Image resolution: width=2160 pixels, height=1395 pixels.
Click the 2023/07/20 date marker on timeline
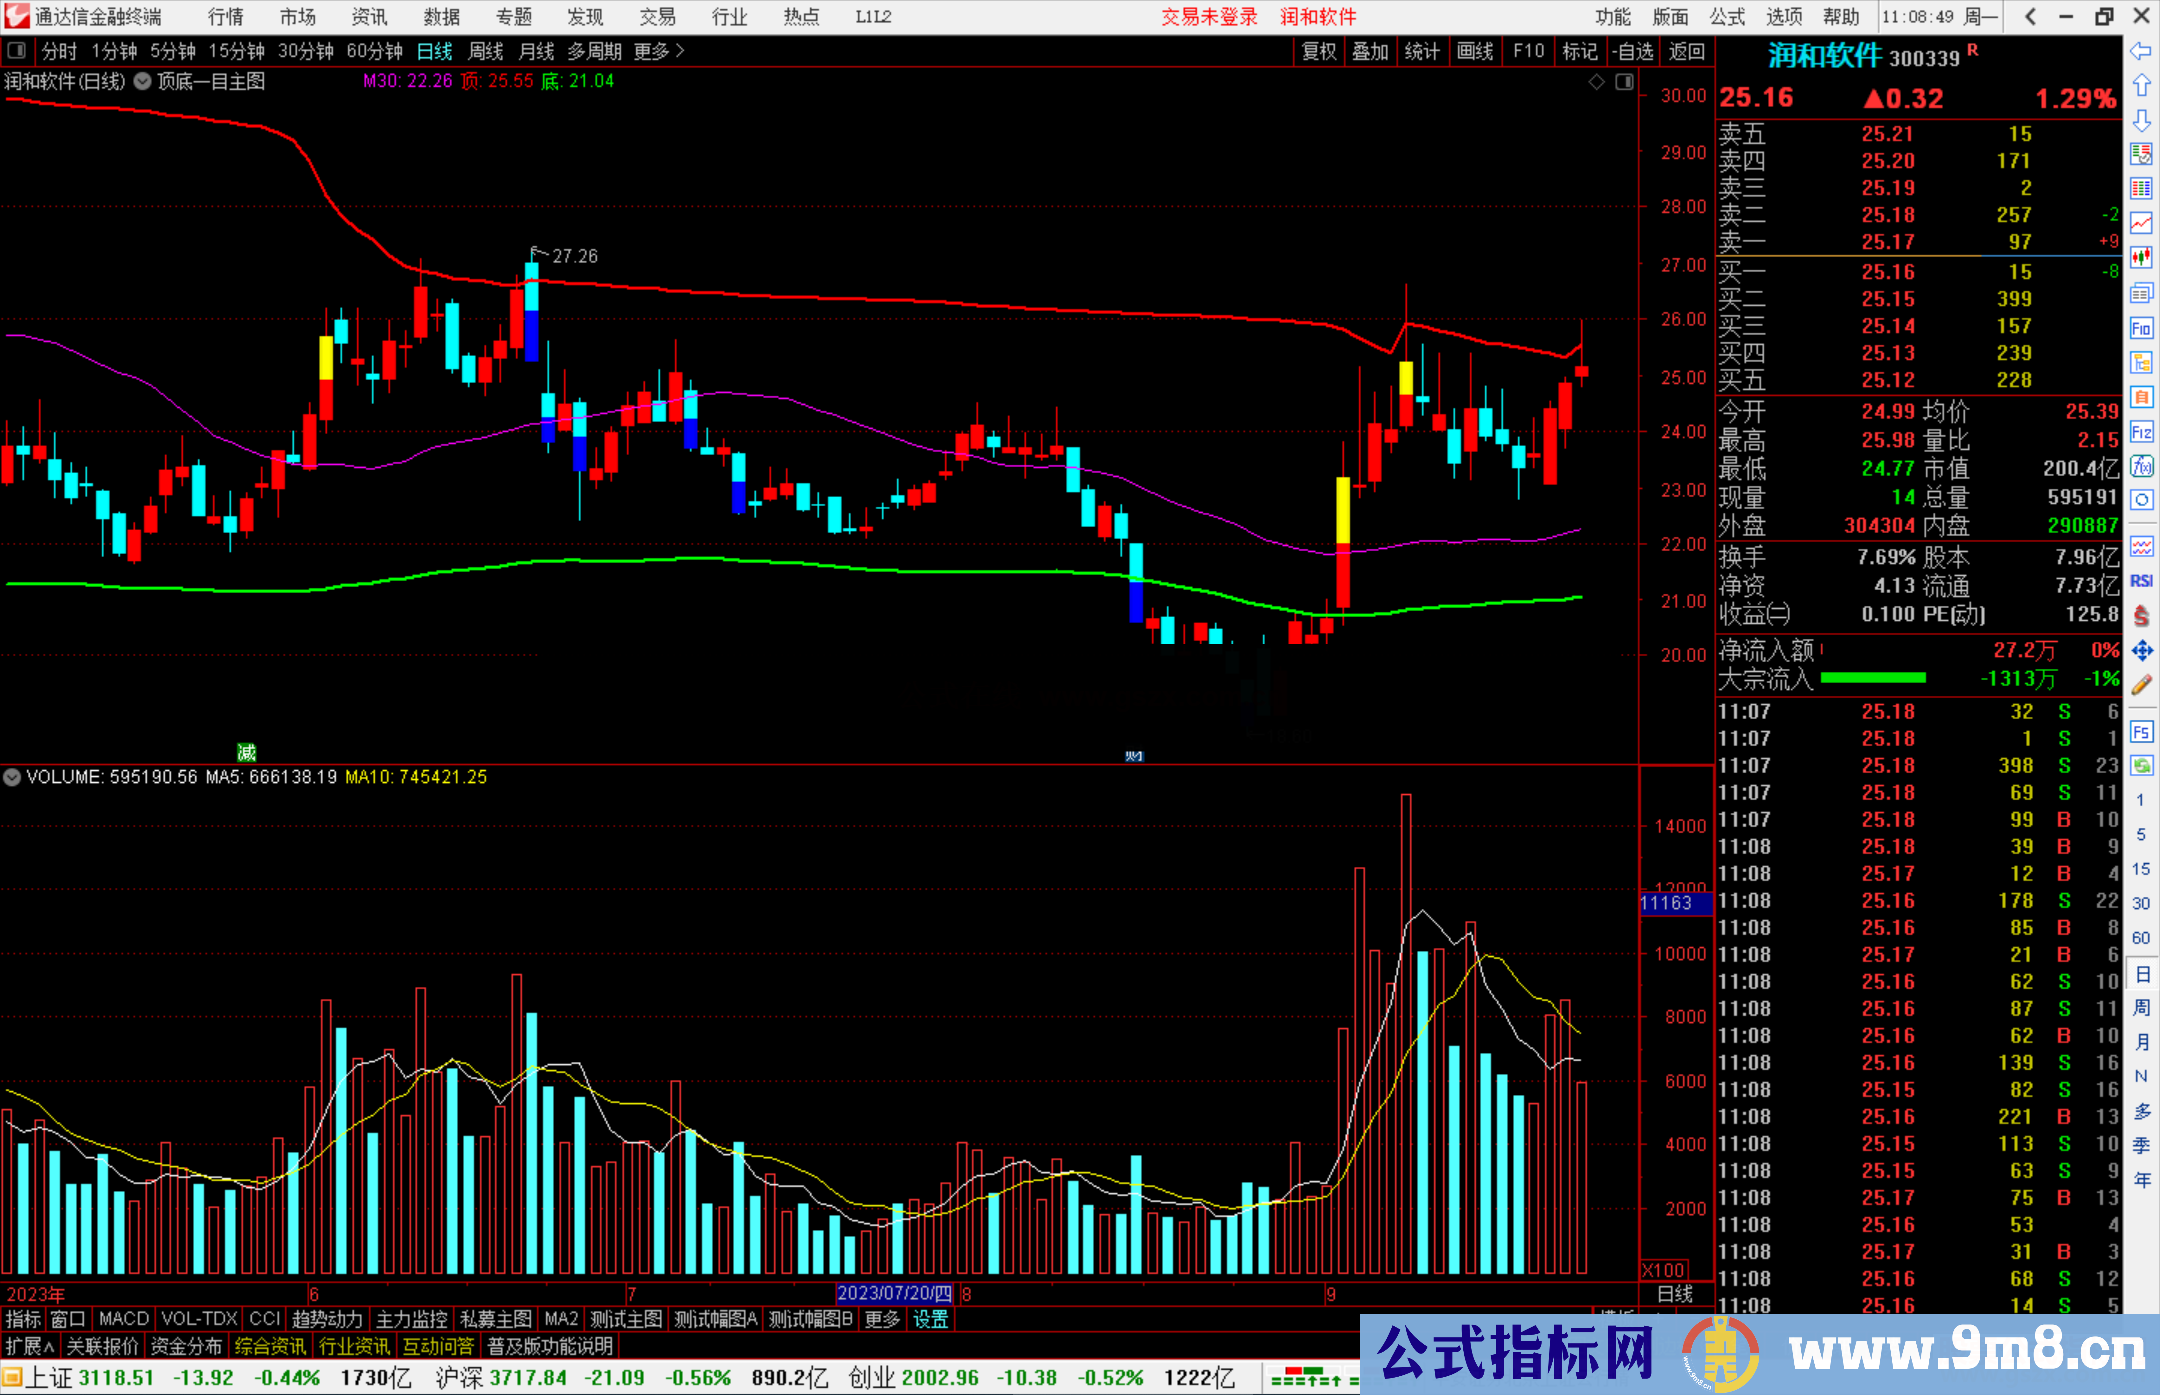(x=894, y=1293)
